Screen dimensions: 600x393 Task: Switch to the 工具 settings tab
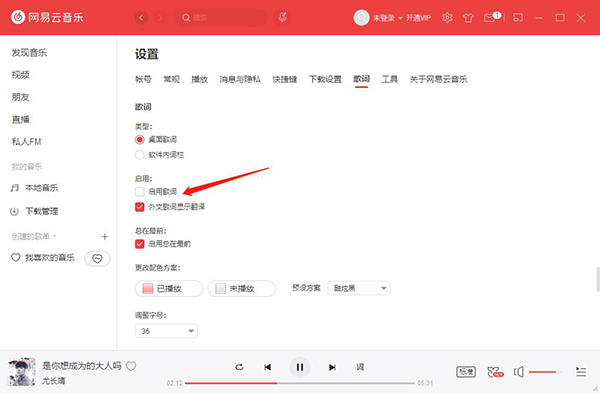pos(390,79)
